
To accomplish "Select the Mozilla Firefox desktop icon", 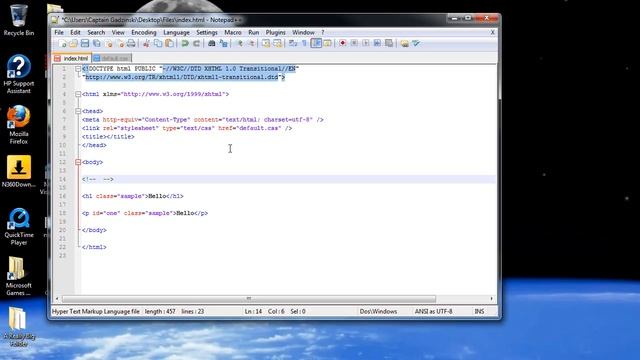I will [x=19, y=124].
